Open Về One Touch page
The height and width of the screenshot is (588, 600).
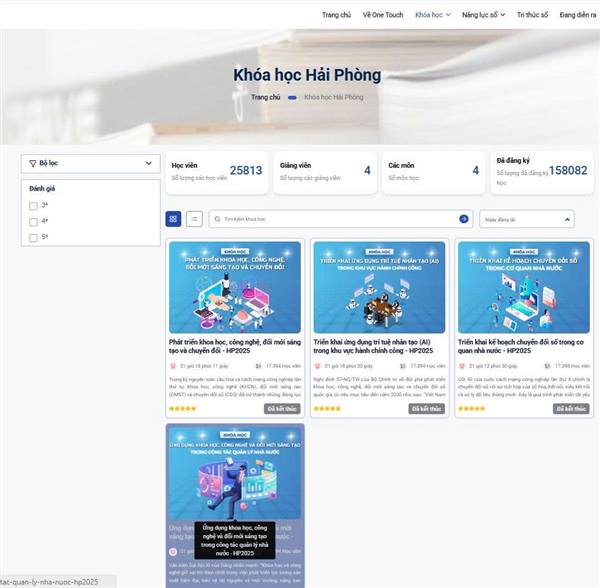[383, 15]
